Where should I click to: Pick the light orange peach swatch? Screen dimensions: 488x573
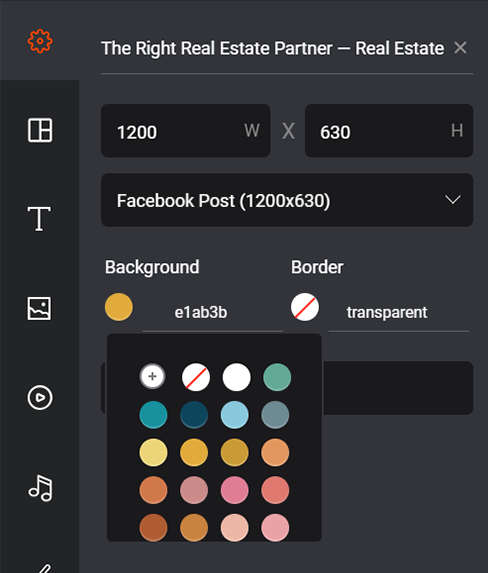point(275,452)
